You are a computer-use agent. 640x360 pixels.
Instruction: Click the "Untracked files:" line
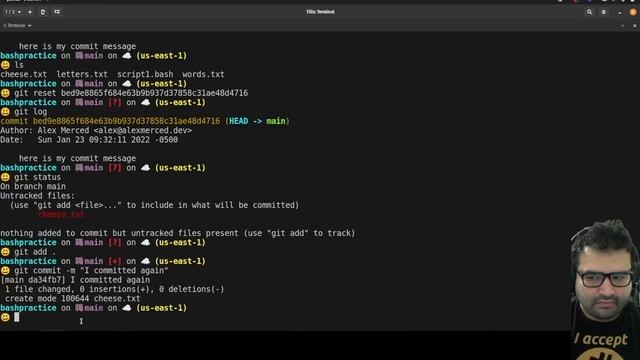click(x=38, y=196)
